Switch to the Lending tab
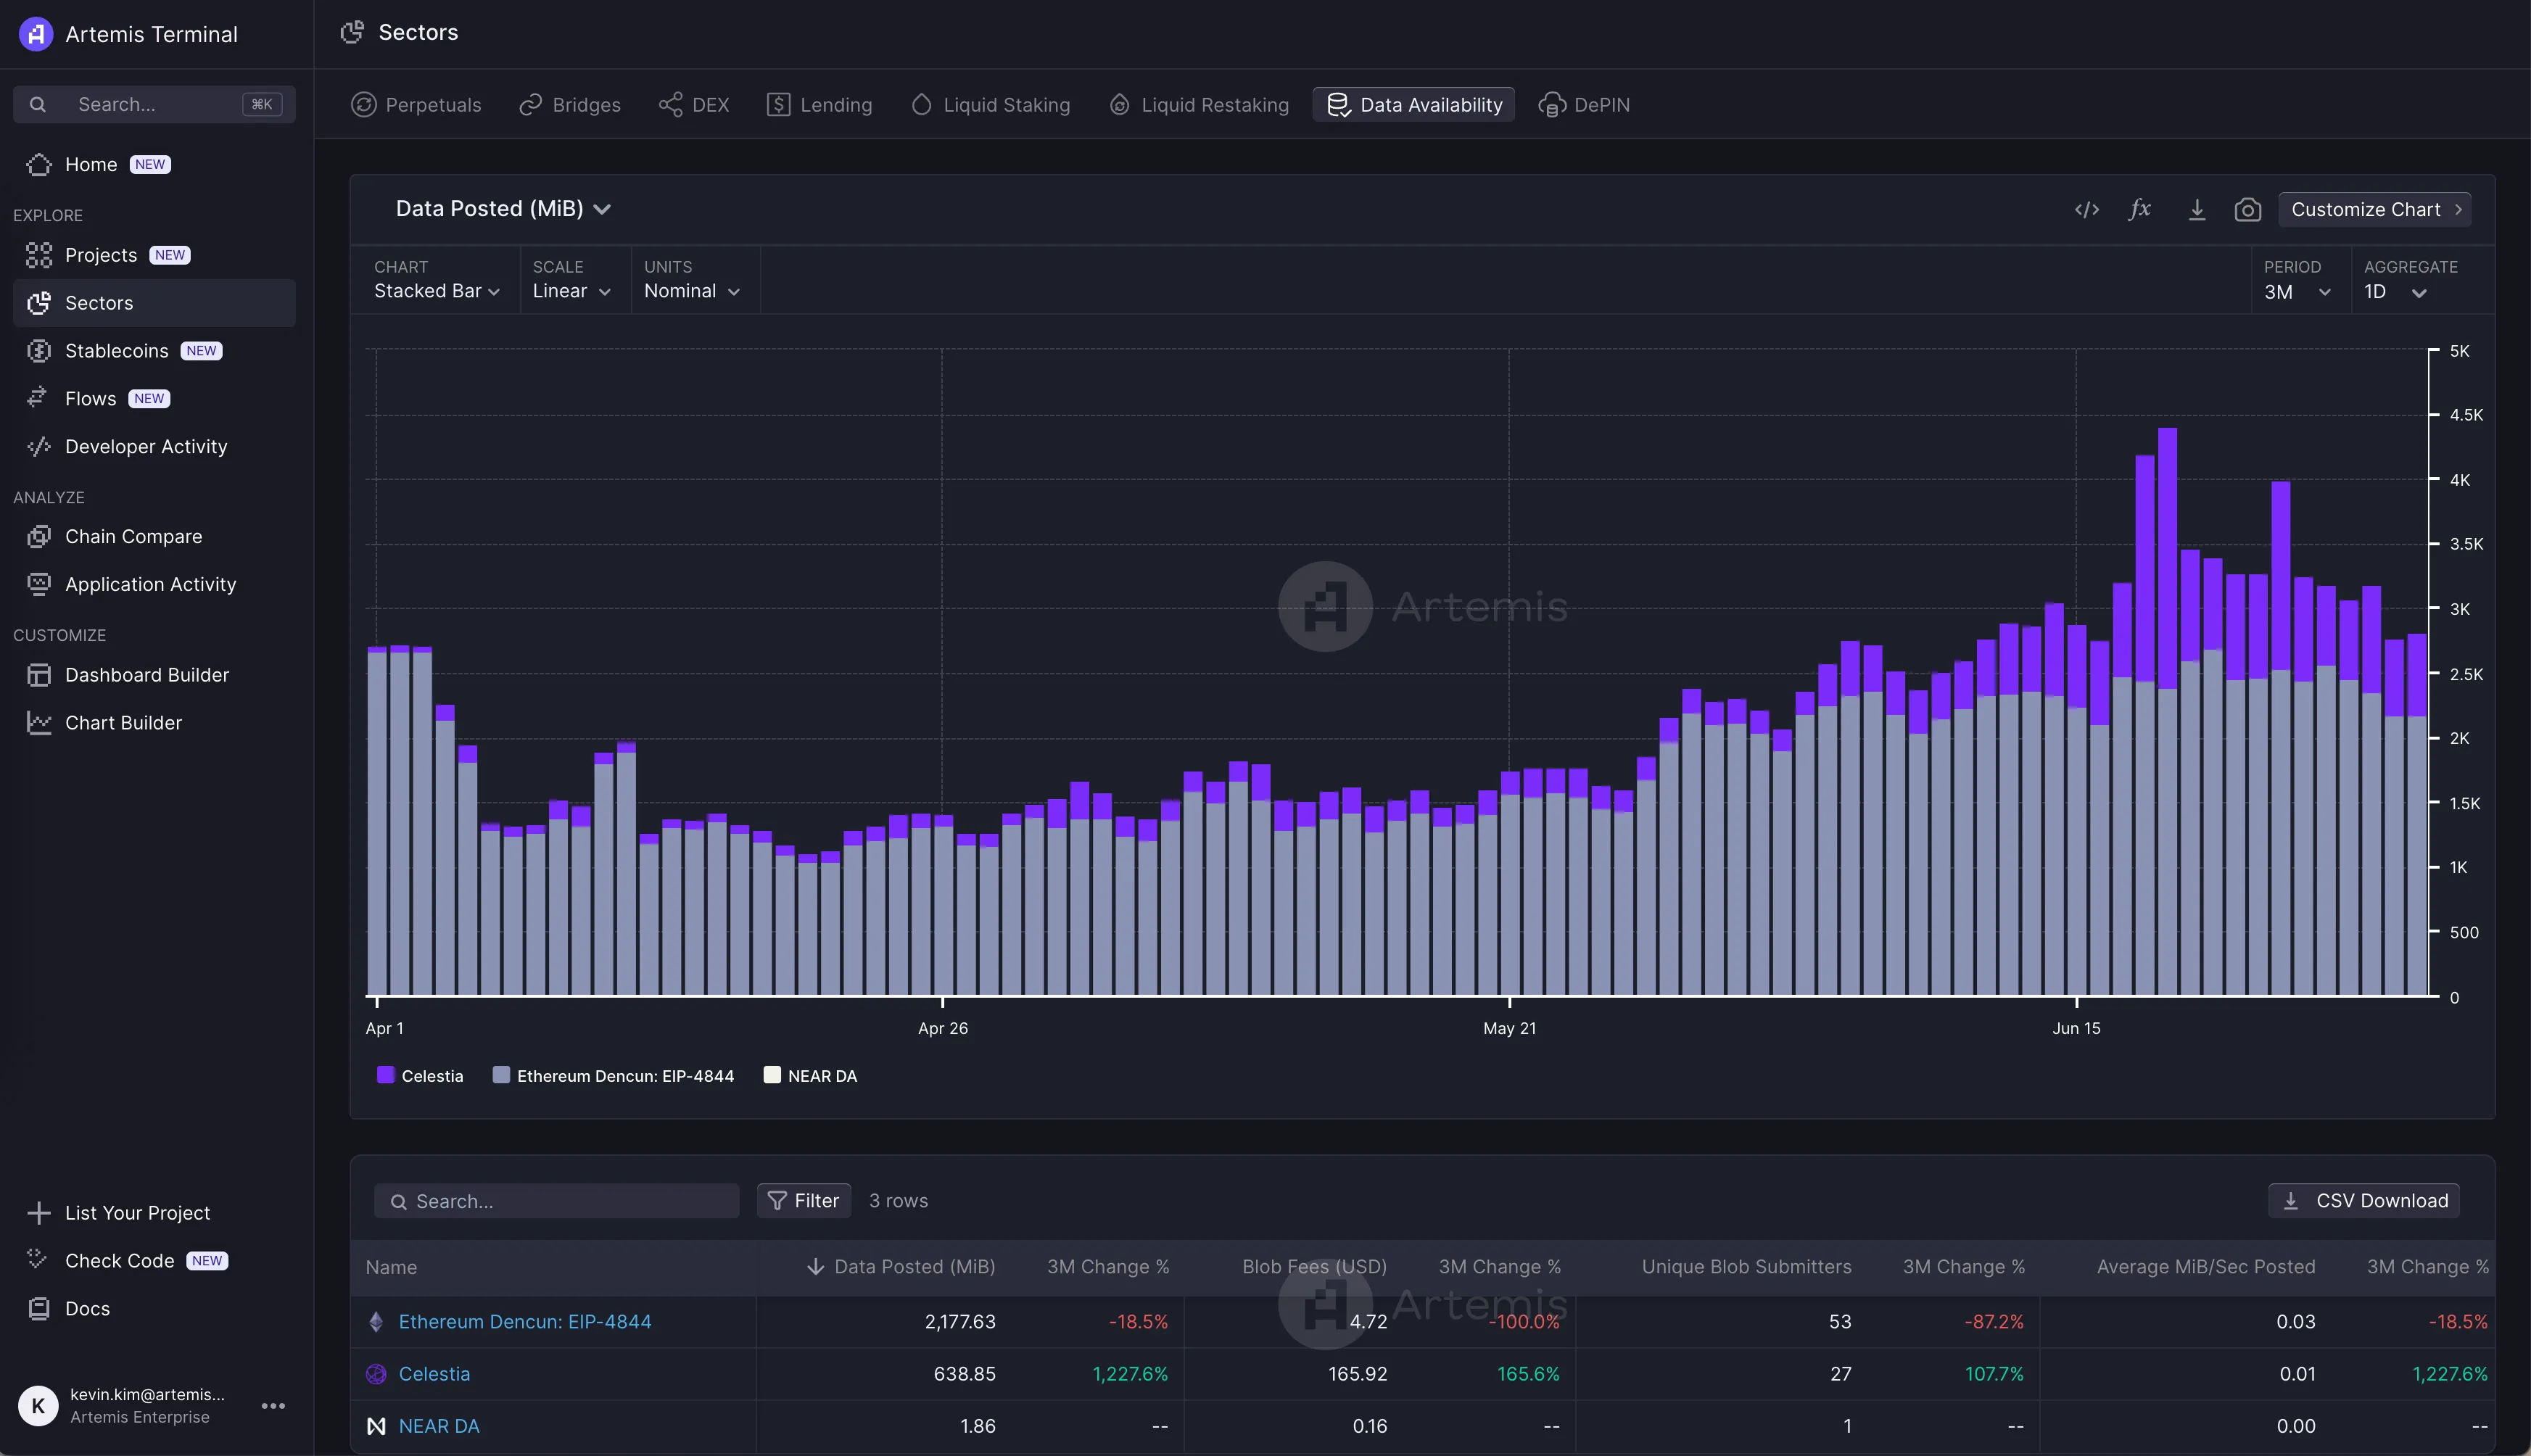Image resolution: width=2531 pixels, height=1456 pixels. pos(819,105)
